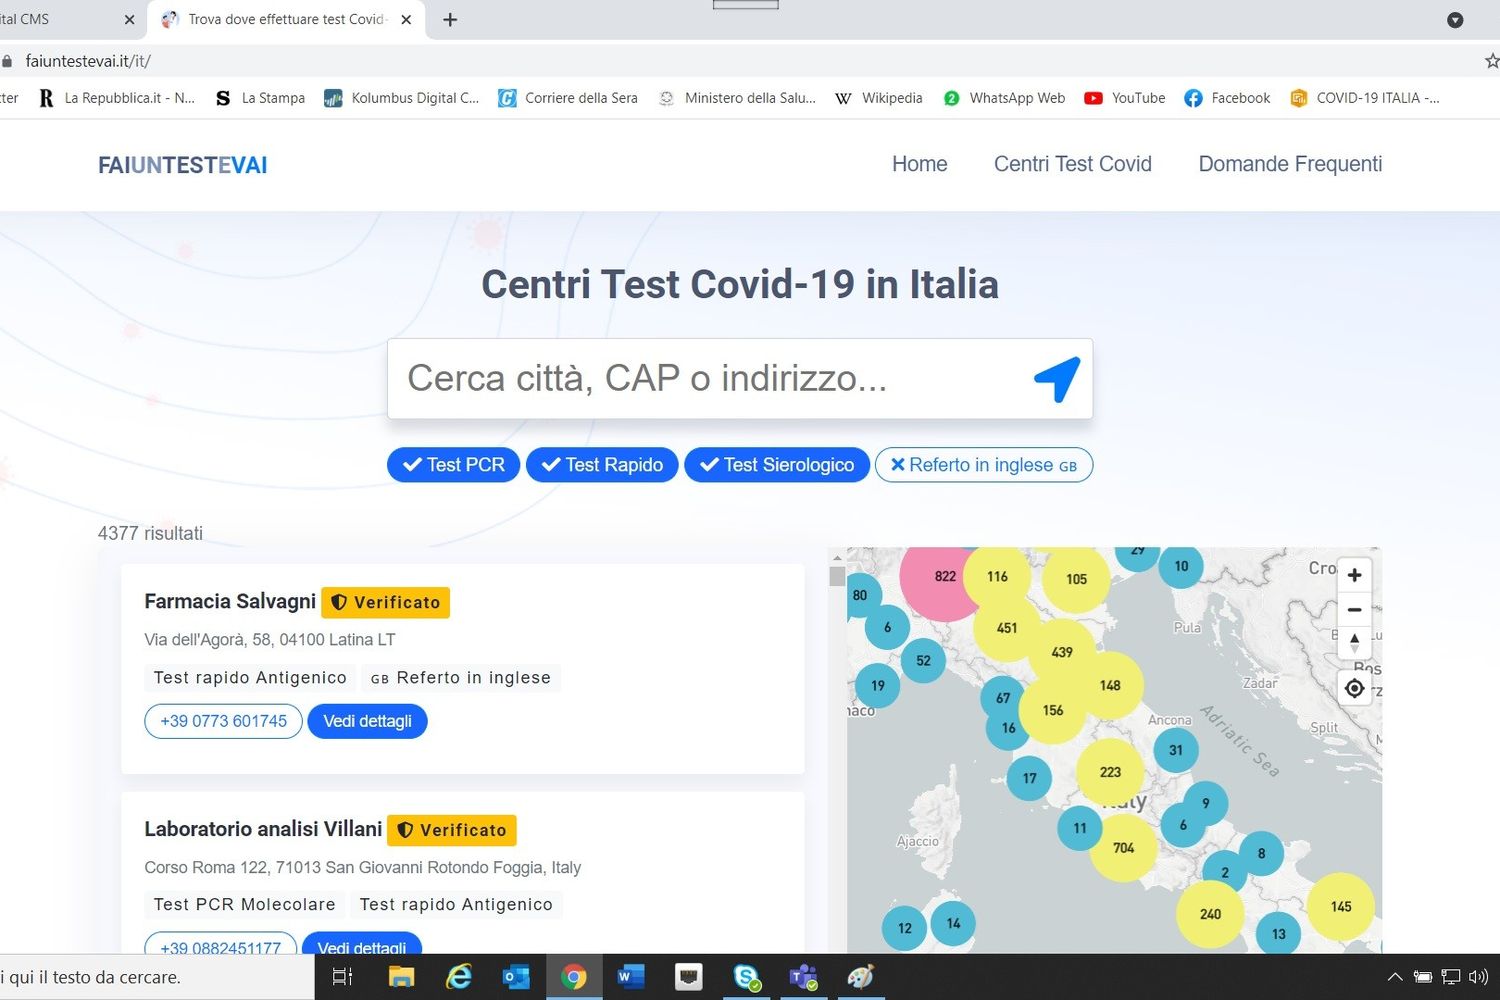Zoom out on the map
This screenshot has height=1000, width=1500.
(1354, 609)
